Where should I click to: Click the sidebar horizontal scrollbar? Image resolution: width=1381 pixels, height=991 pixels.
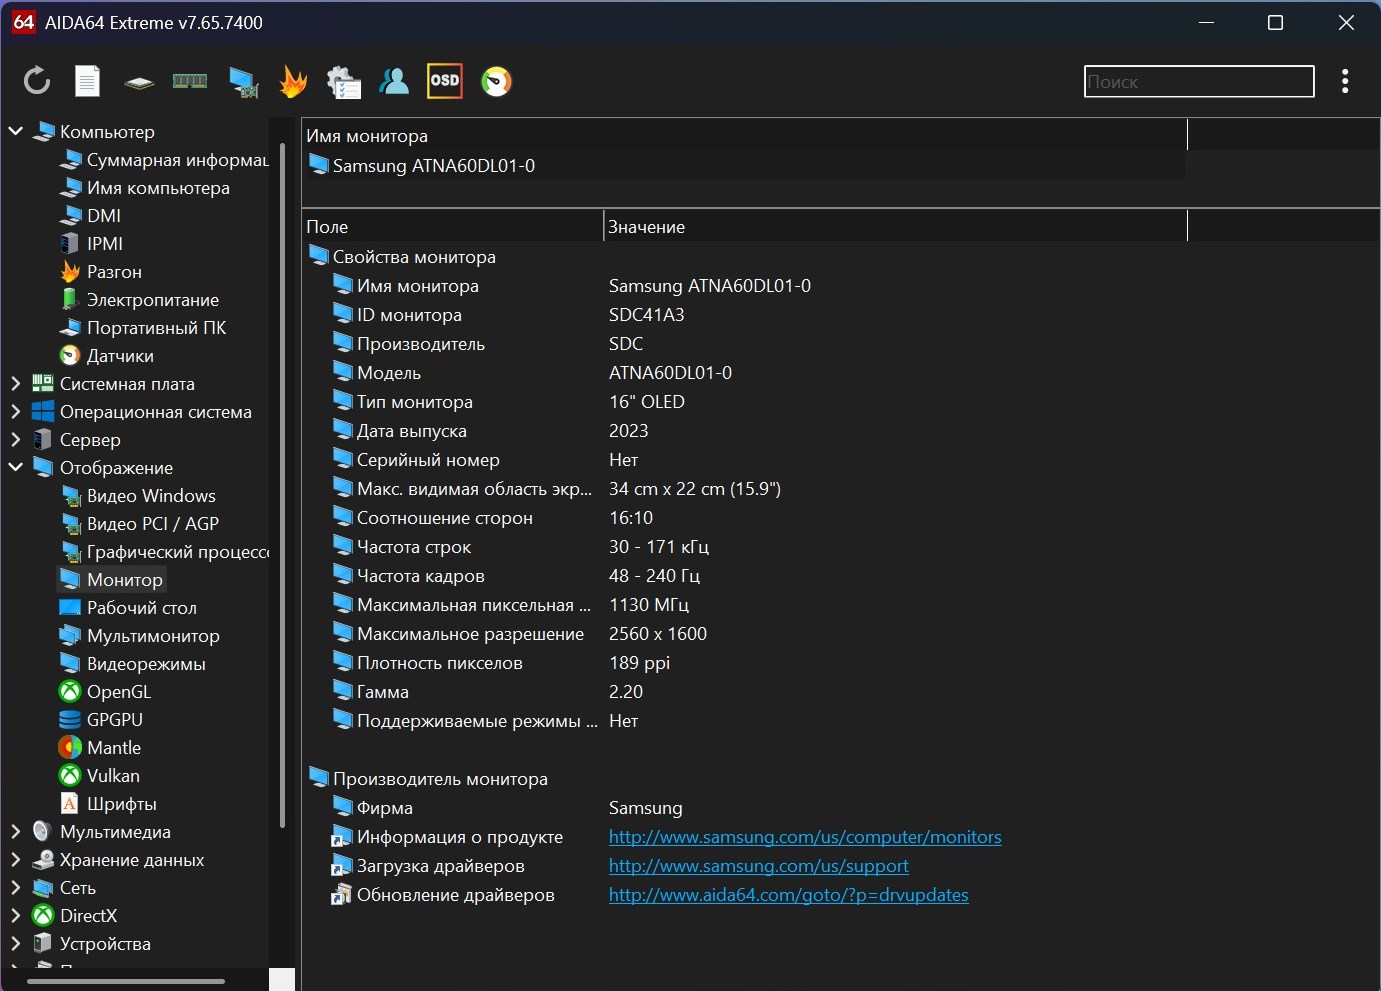[x=125, y=982]
